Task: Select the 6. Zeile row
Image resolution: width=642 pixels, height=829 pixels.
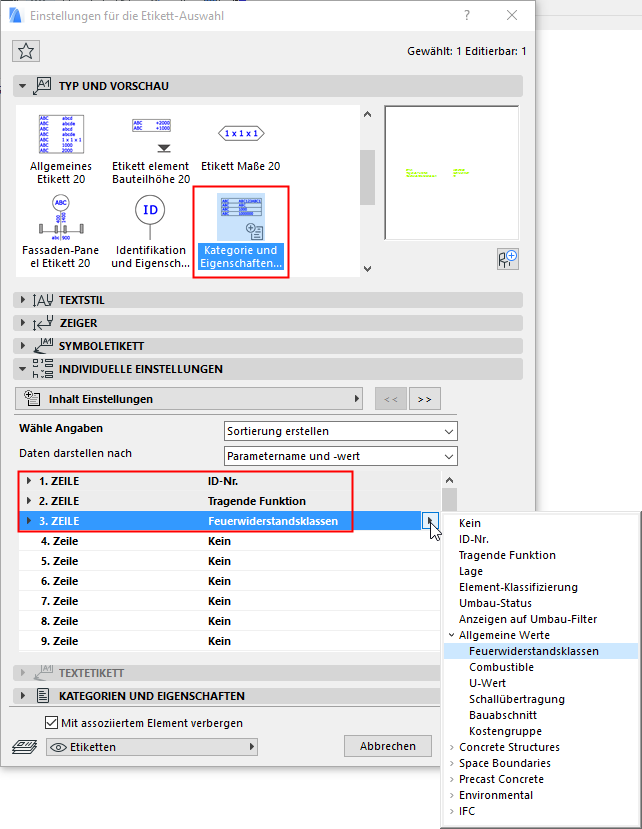Action: coord(229,581)
